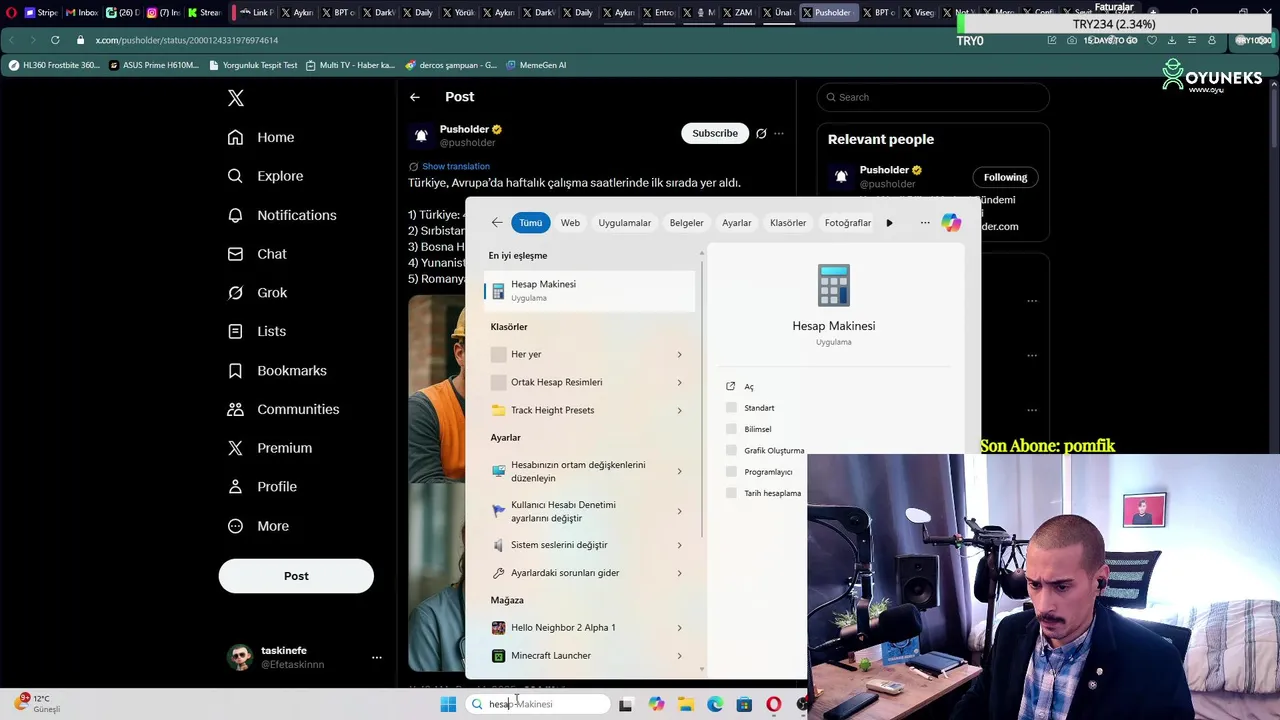Screen dimensions: 1280x720
Task: Open HL360 Frostbite bookmark
Action: [54, 65]
